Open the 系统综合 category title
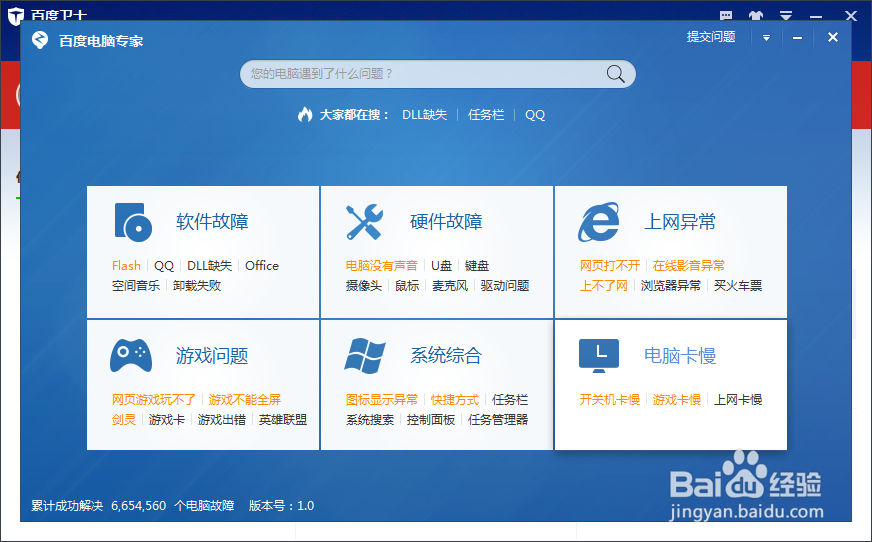Image resolution: width=872 pixels, height=542 pixels. pyautogui.click(x=446, y=355)
